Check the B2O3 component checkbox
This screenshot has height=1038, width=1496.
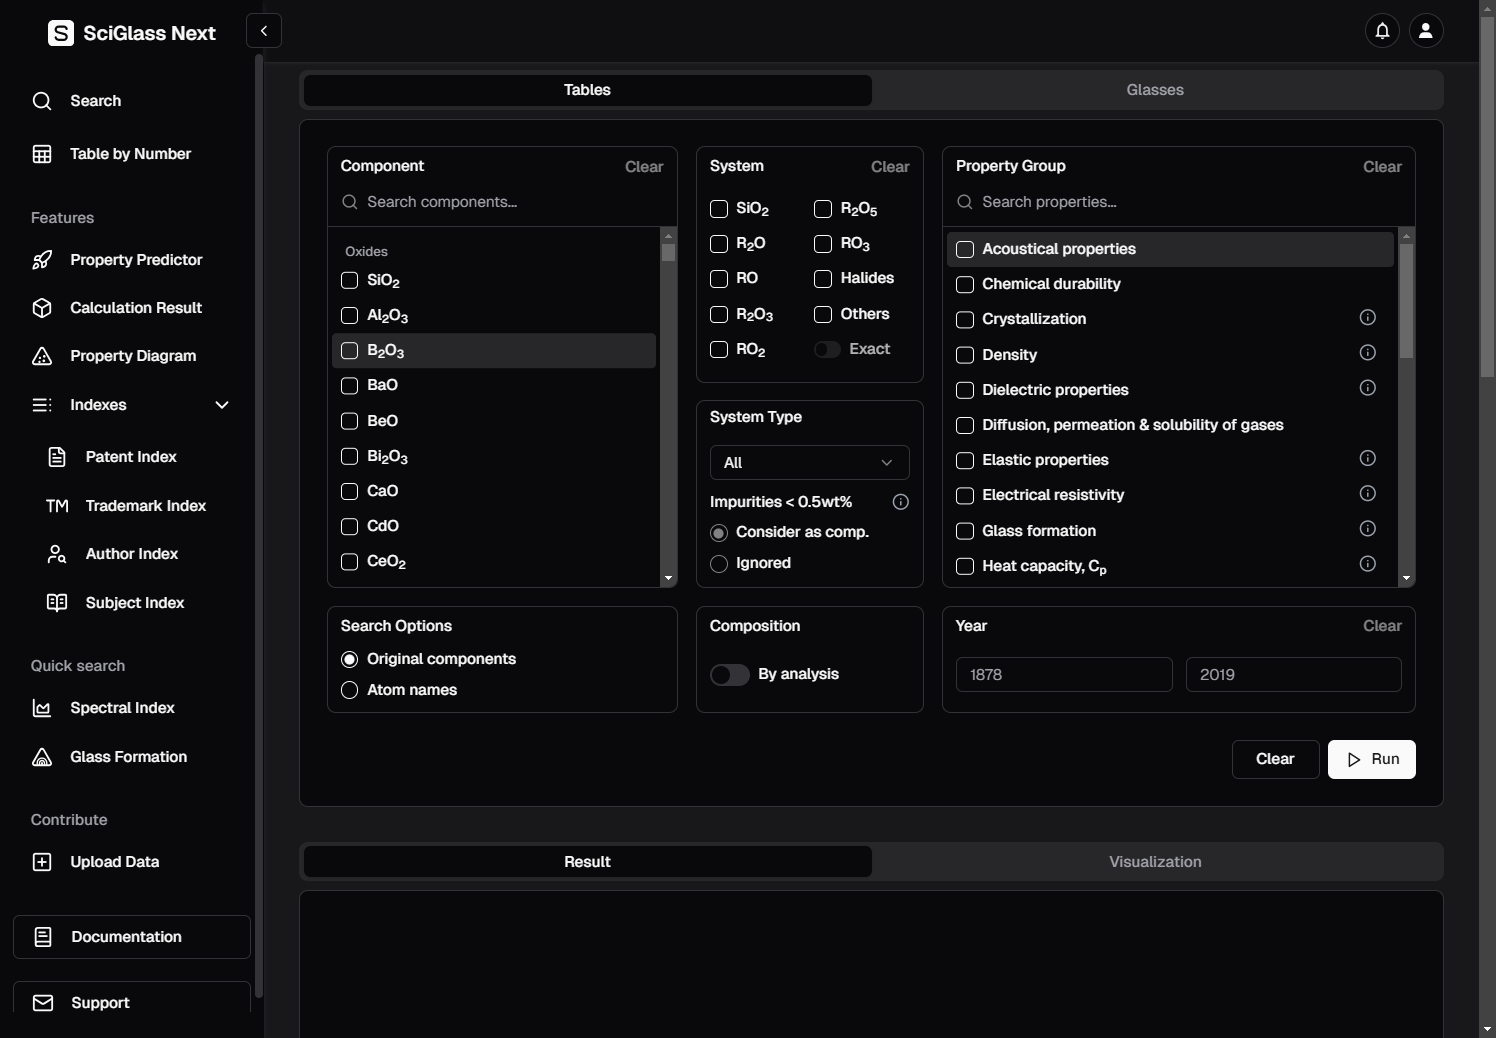[350, 351]
